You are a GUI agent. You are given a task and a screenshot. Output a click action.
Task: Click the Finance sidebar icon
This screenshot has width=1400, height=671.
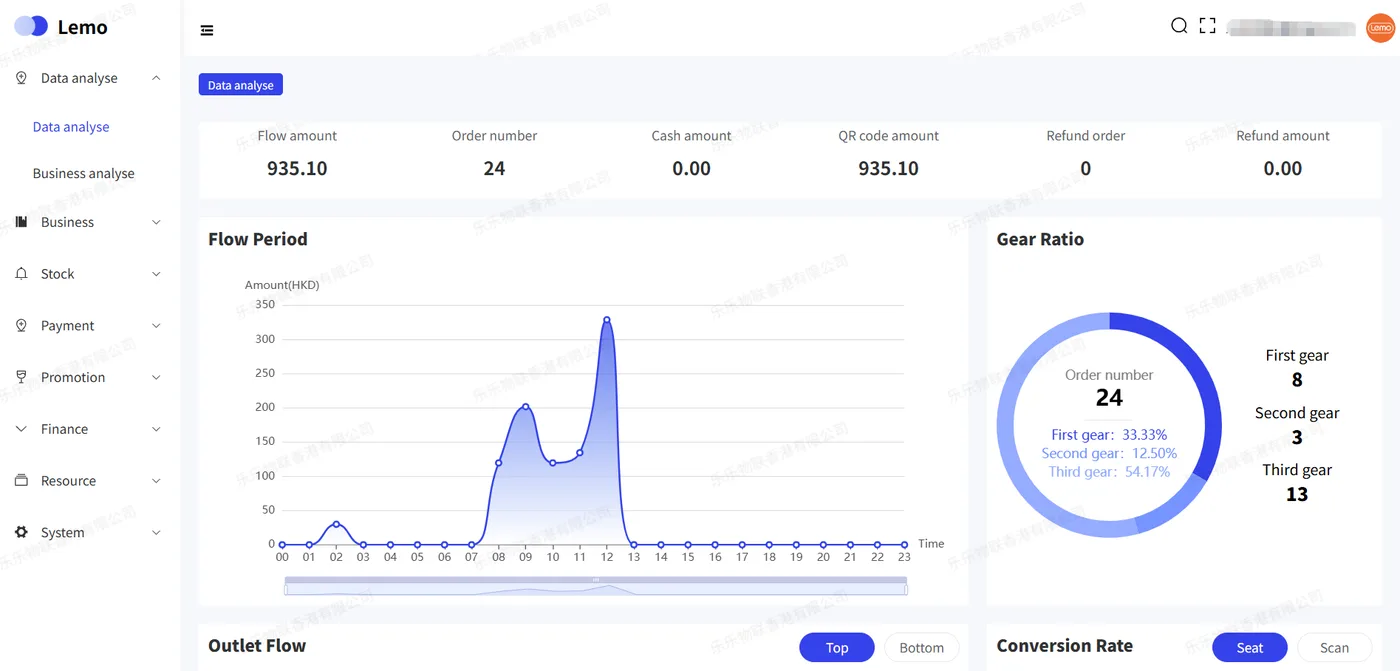pos(21,429)
